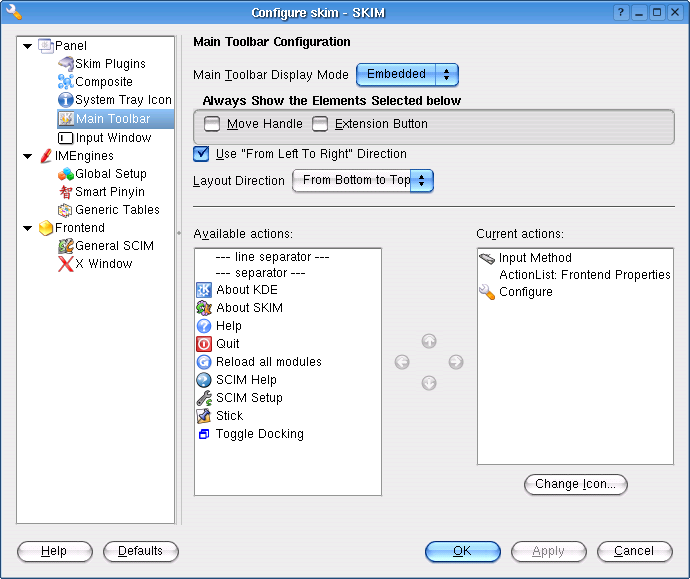Click the red Quit icon
This screenshot has width=690, height=579.
coord(204,344)
